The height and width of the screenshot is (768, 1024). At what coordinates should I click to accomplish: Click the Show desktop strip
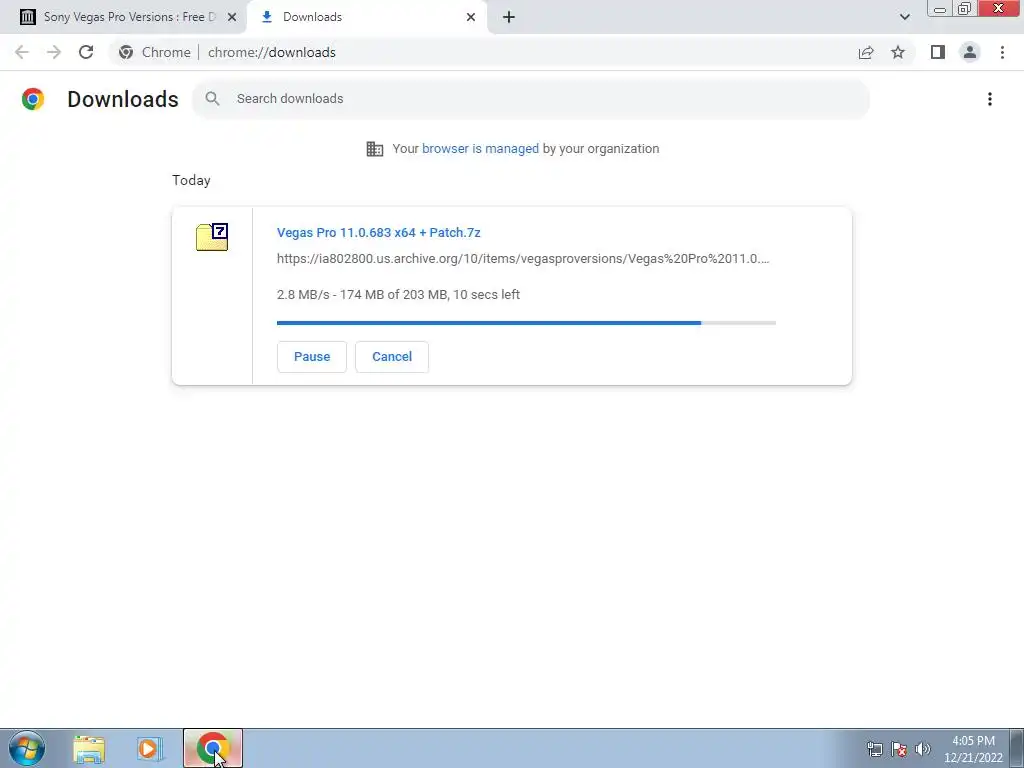(1017, 748)
